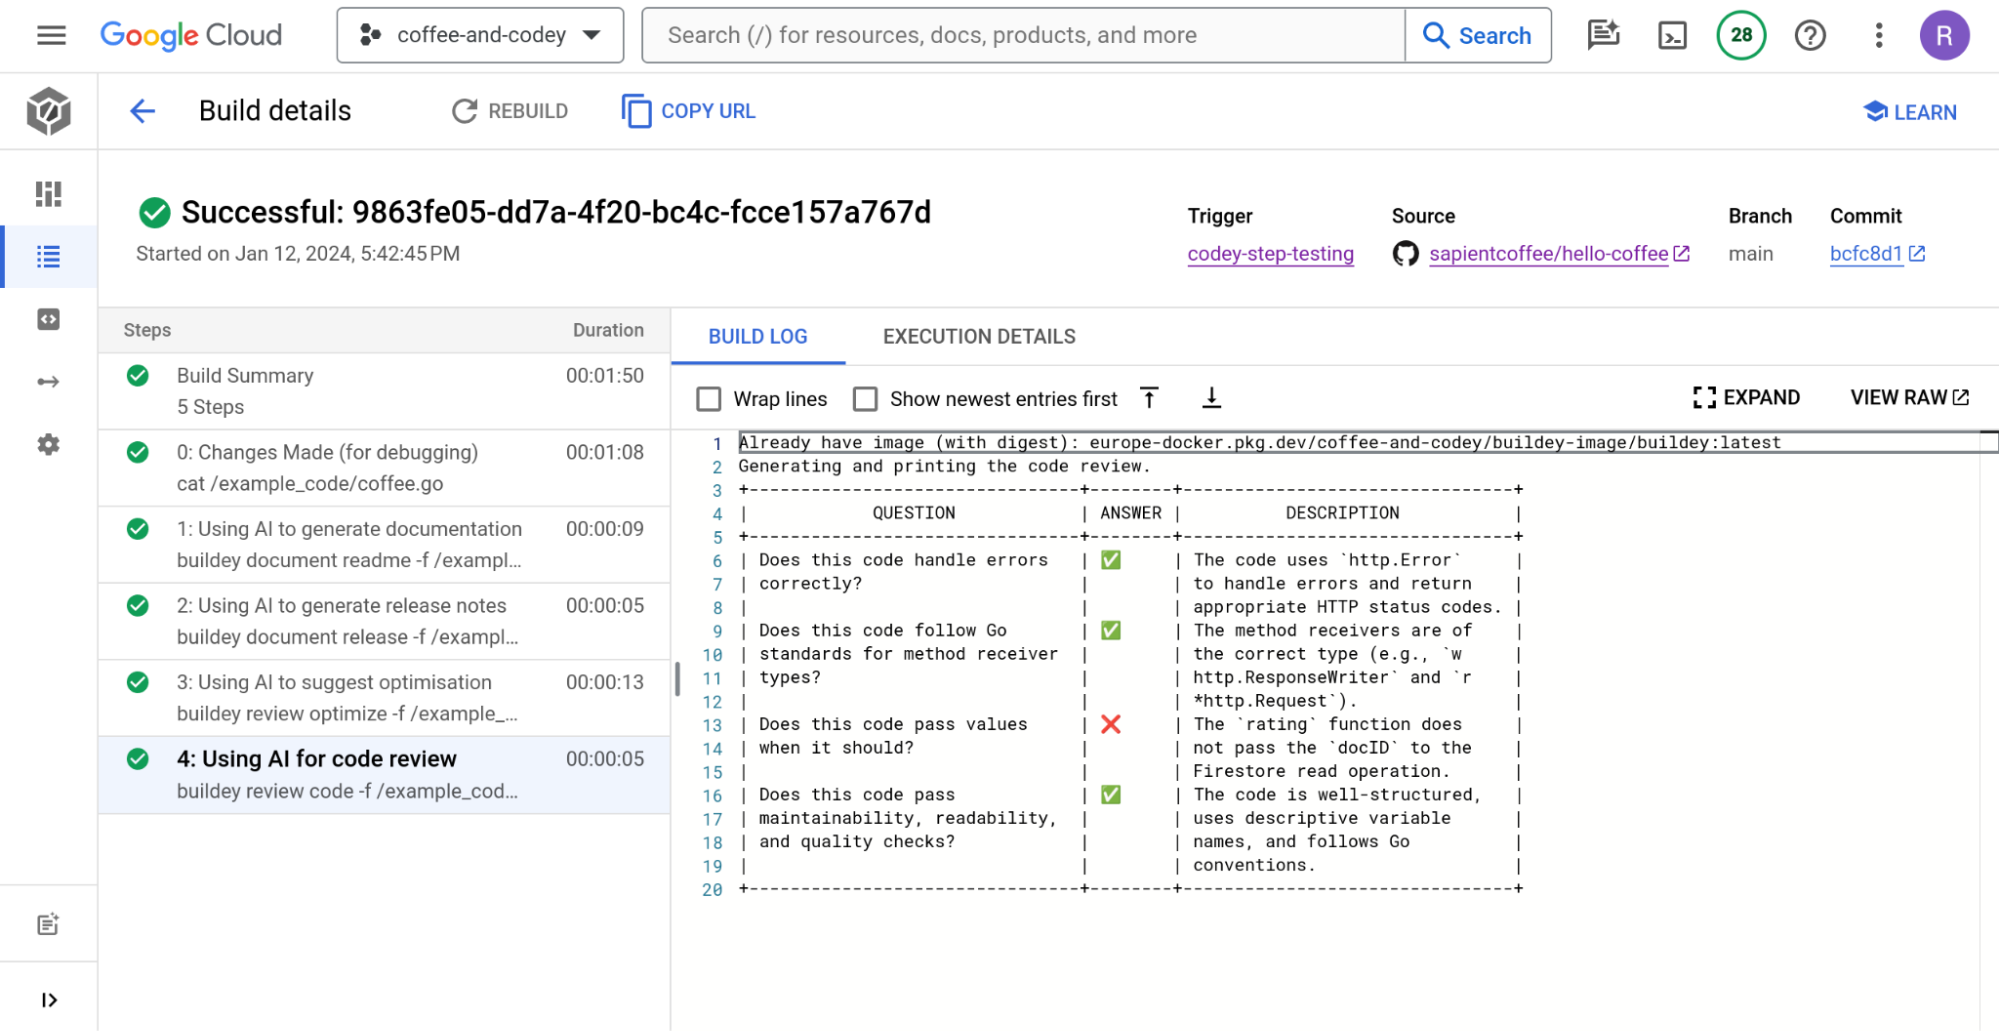Open Cloud Build Settings via the gear icon
Screen dimensions: 1999x1031
point(48,444)
